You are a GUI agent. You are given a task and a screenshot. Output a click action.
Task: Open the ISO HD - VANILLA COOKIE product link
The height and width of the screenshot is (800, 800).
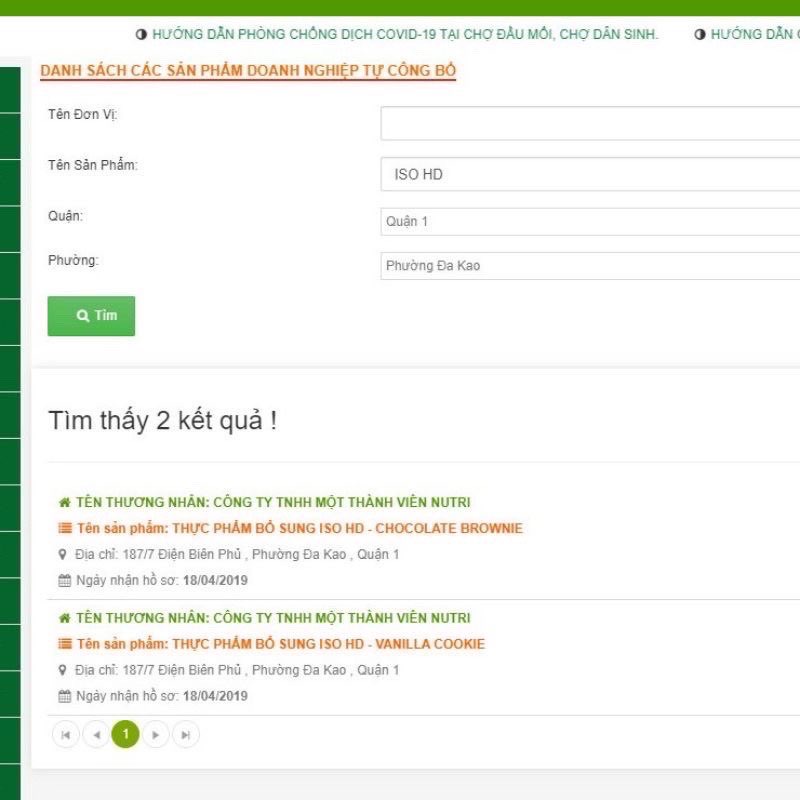tap(328, 644)
